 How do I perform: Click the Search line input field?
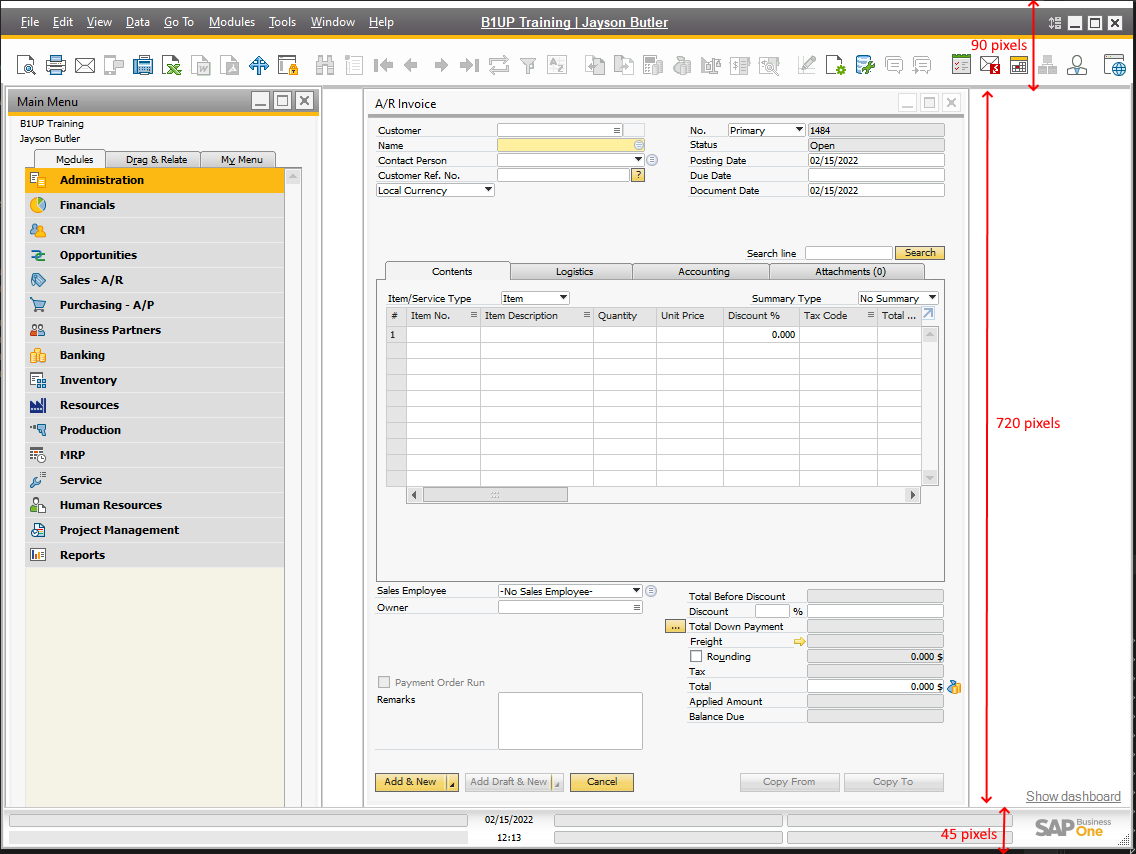(848, 253)
